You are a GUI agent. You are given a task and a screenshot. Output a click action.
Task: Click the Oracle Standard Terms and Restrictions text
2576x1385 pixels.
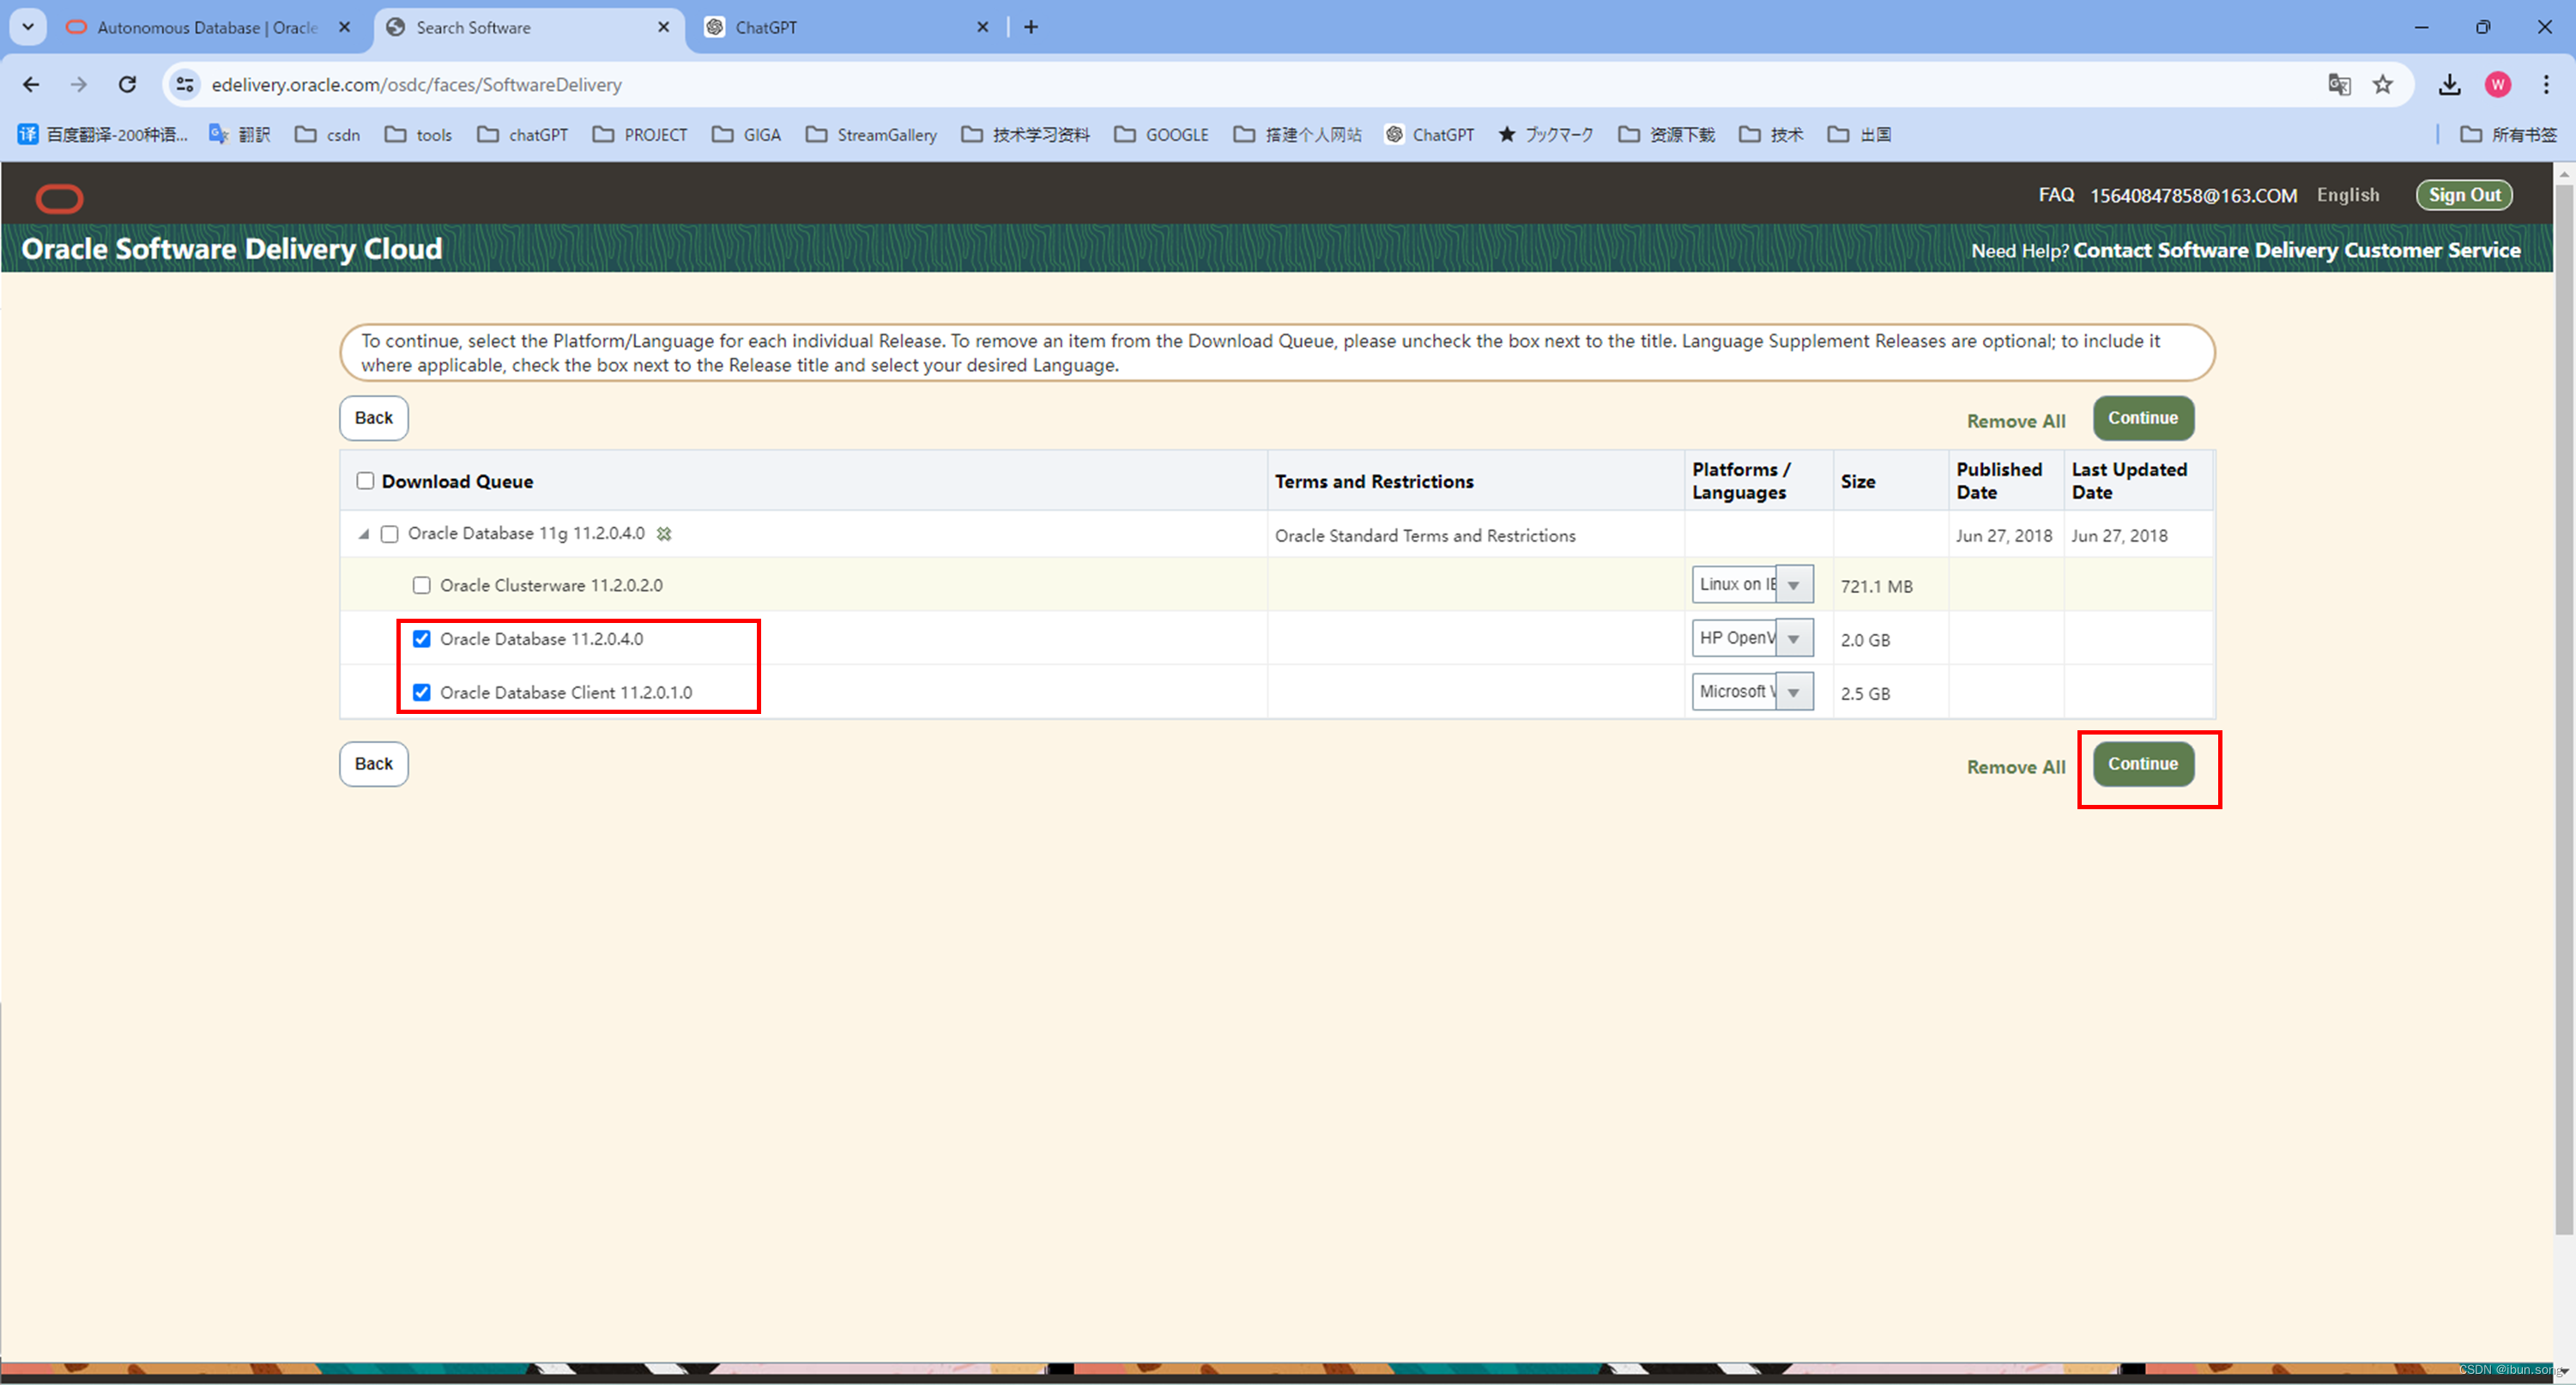click(x=1425, y=536)
